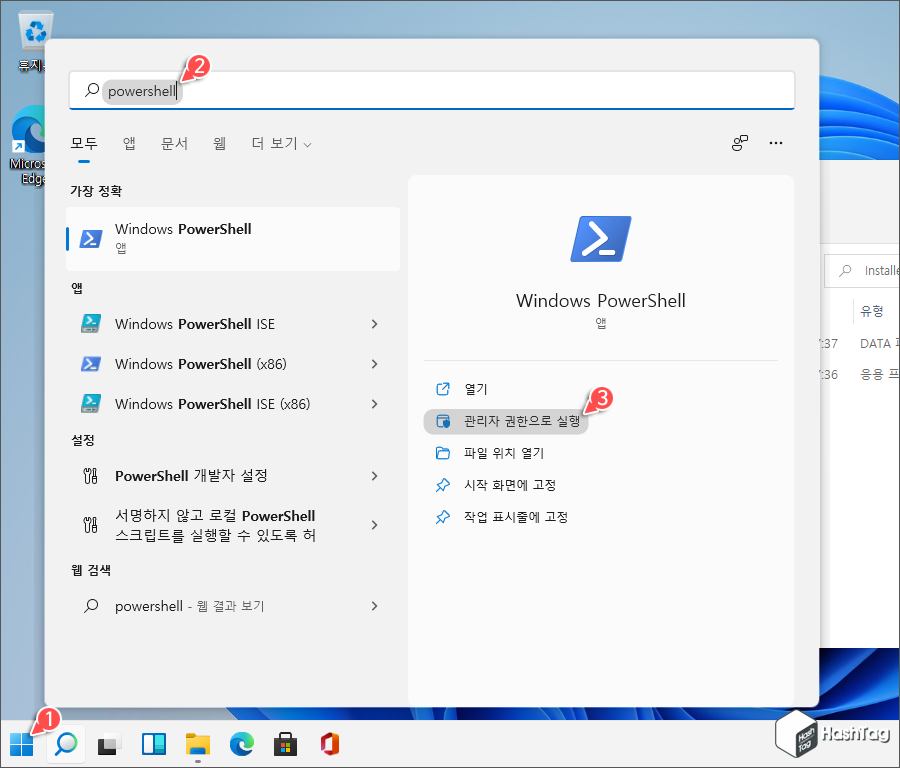The width and height of the screenshot is (900, 768).
Task: Click the taskbar Search magnifier icon
Action: pos(66,744)
